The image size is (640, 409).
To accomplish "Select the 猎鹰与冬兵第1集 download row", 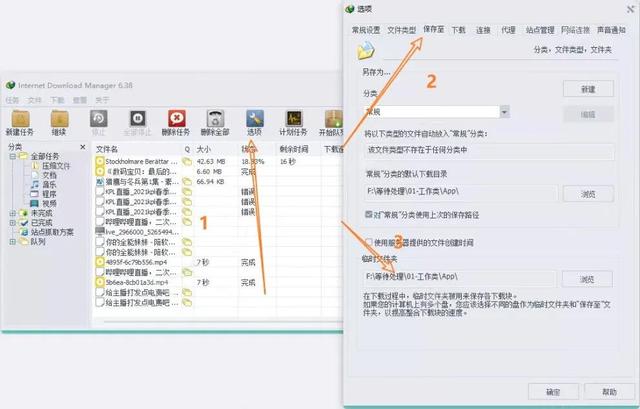I will (218, 181).
